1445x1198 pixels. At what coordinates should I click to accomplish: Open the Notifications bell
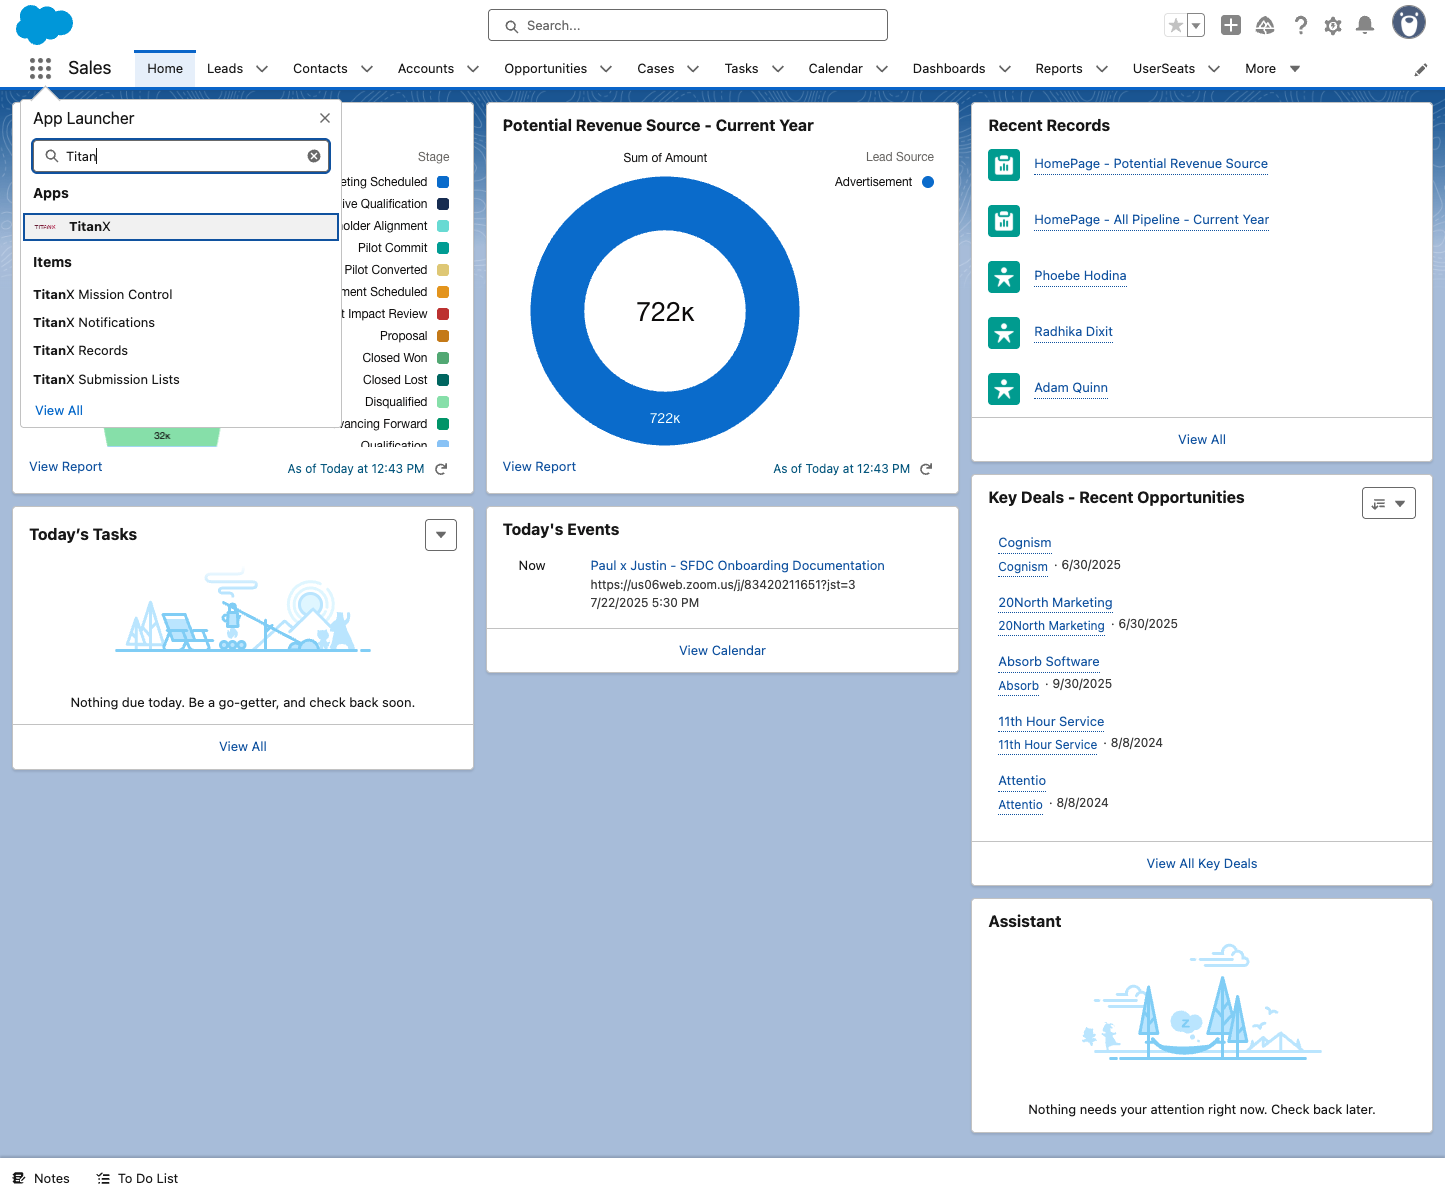(1365, 26)
